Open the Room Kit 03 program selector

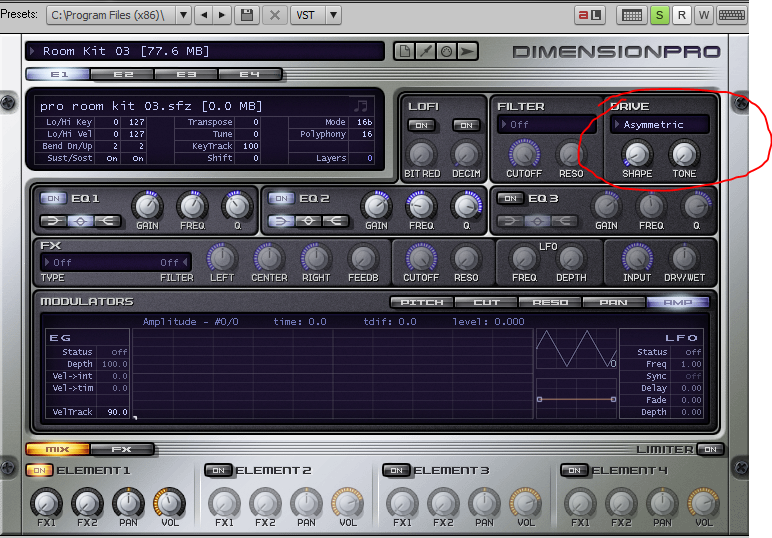(x=205, y=51)
